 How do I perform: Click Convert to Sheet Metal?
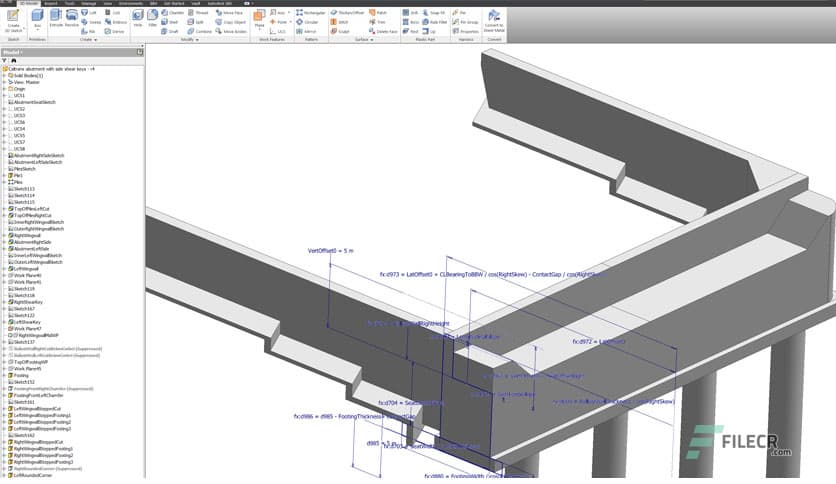tap(494, 21)
